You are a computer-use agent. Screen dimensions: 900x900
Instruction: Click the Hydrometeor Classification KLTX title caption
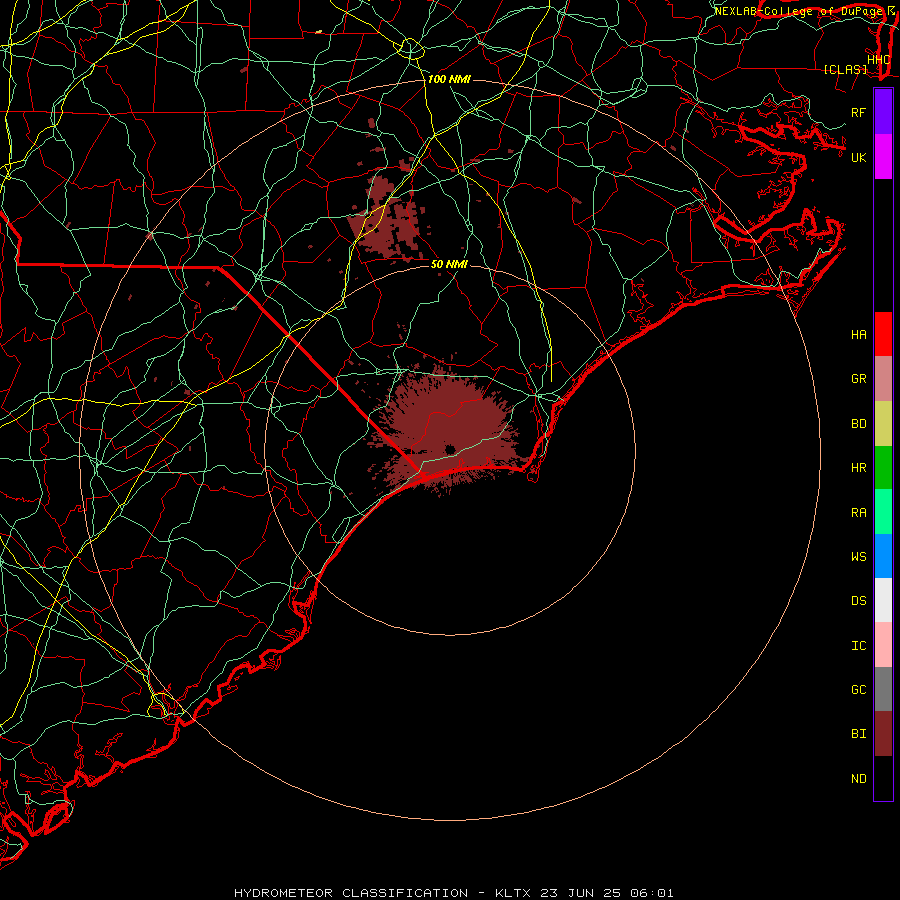(453, 893)
